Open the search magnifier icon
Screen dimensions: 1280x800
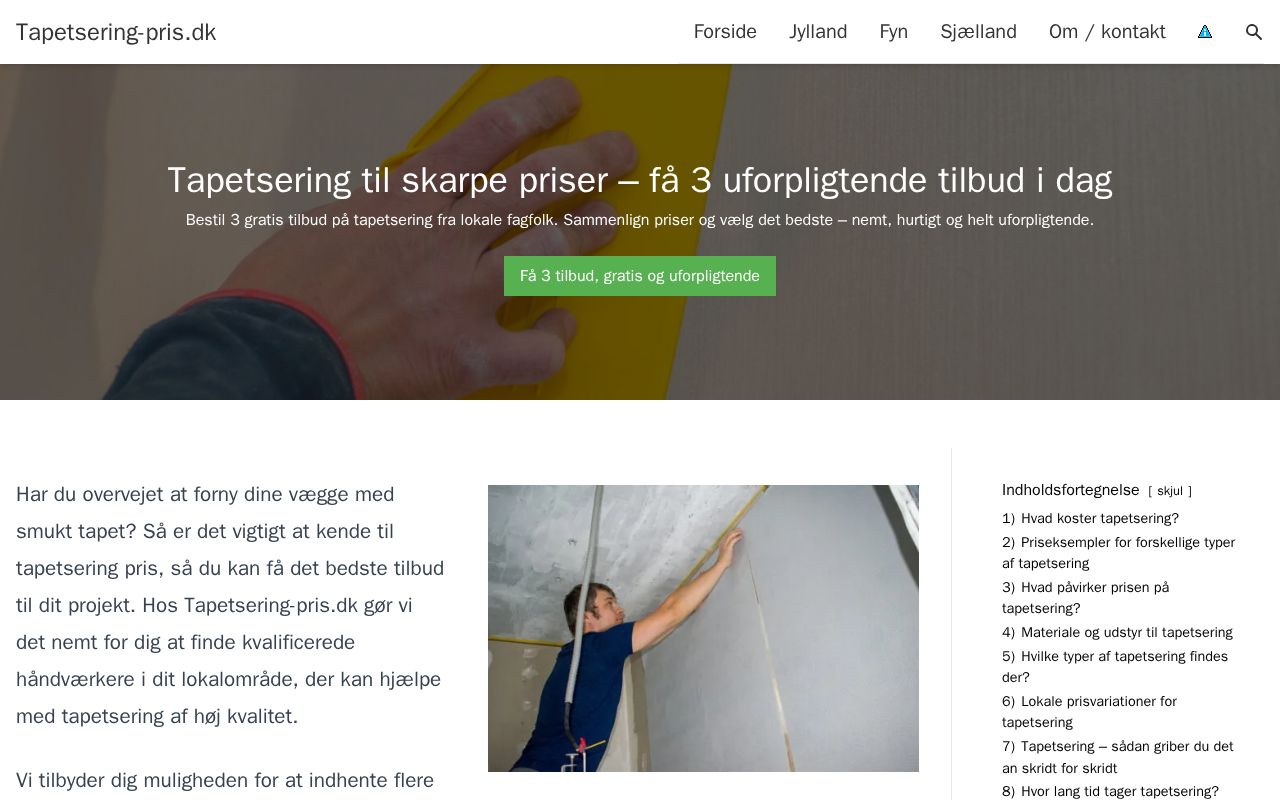(x=1254, y=32)
